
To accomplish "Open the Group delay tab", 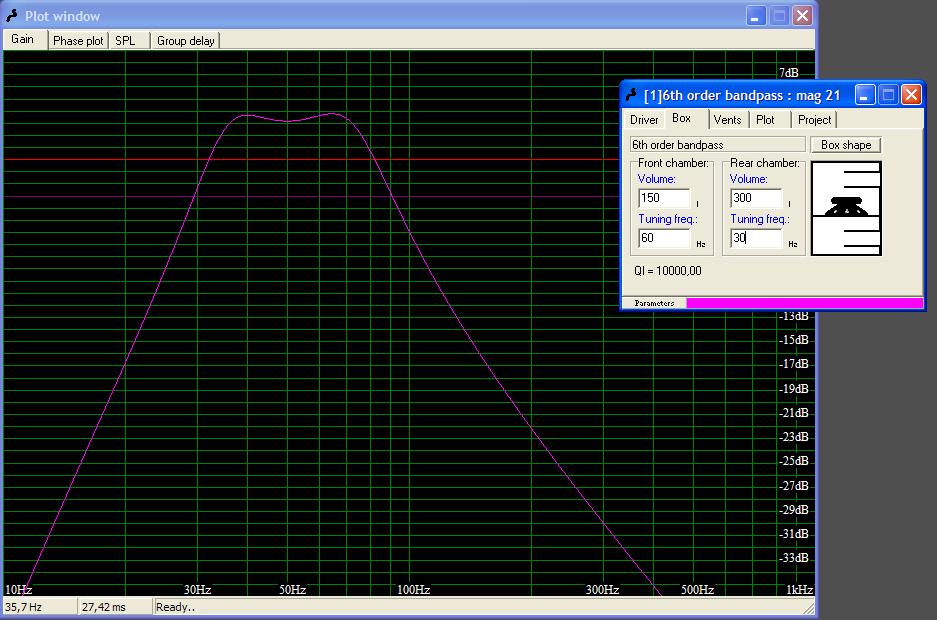I will pos(185,41).
